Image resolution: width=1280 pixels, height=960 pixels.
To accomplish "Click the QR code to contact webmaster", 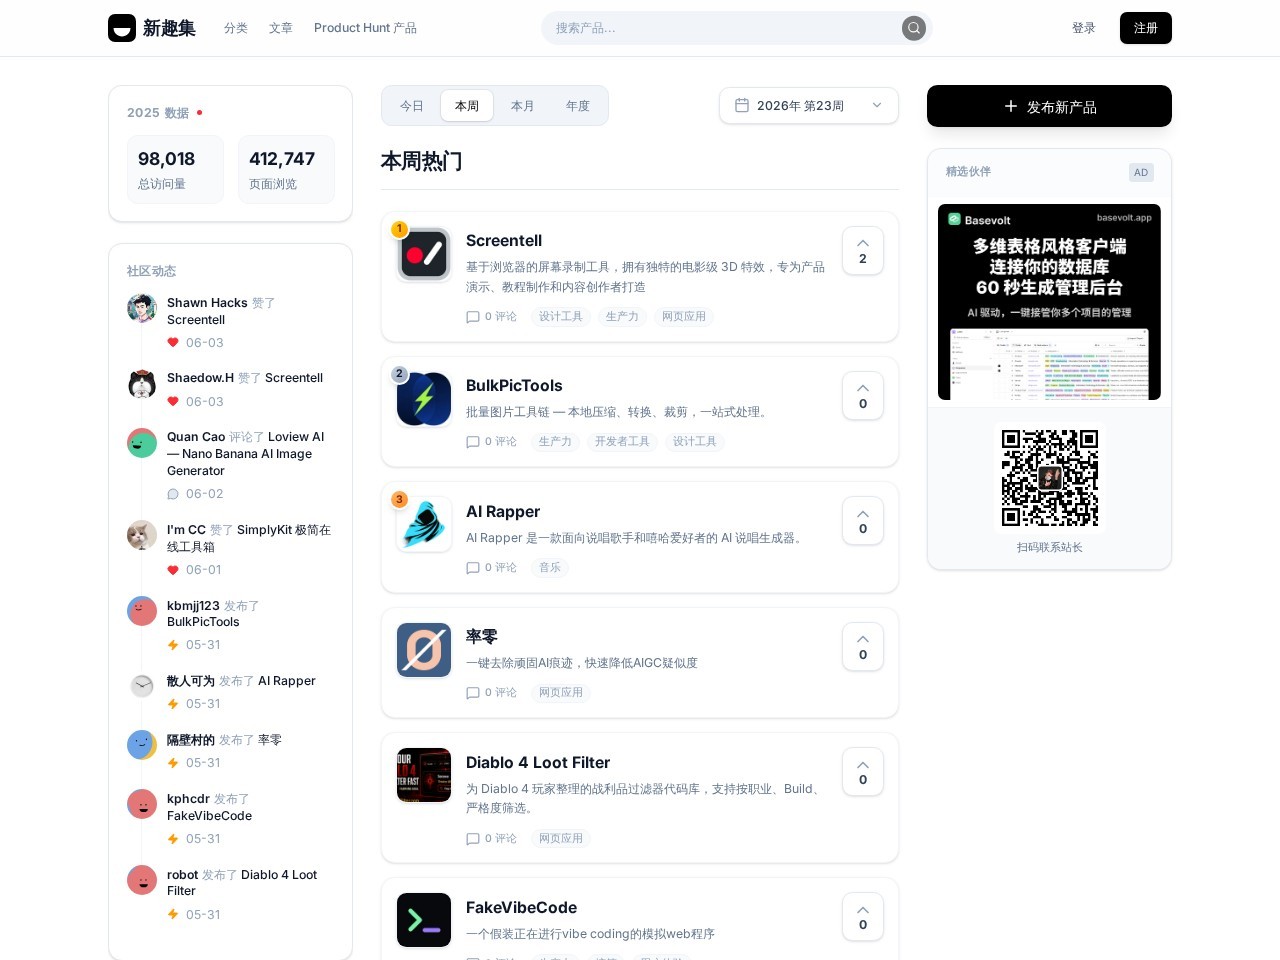I will [x=1050, y=478].
